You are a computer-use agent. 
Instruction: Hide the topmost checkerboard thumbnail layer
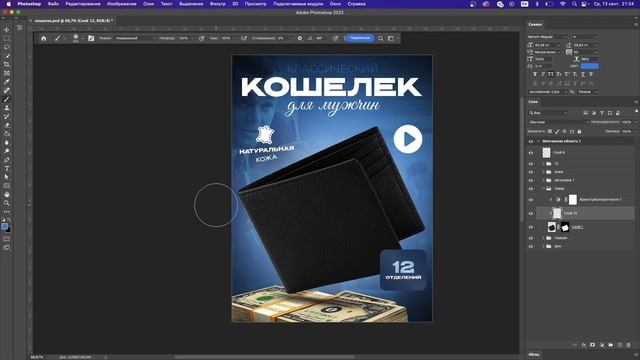pyautogui.click(x=531, y=153)
